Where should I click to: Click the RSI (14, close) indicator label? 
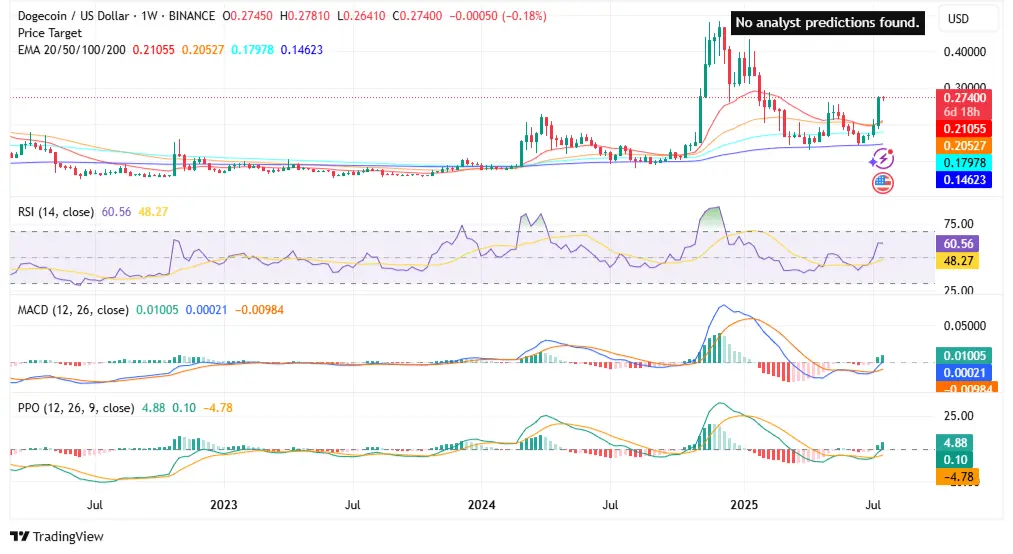pyautogui.click(x=56, y=212)
